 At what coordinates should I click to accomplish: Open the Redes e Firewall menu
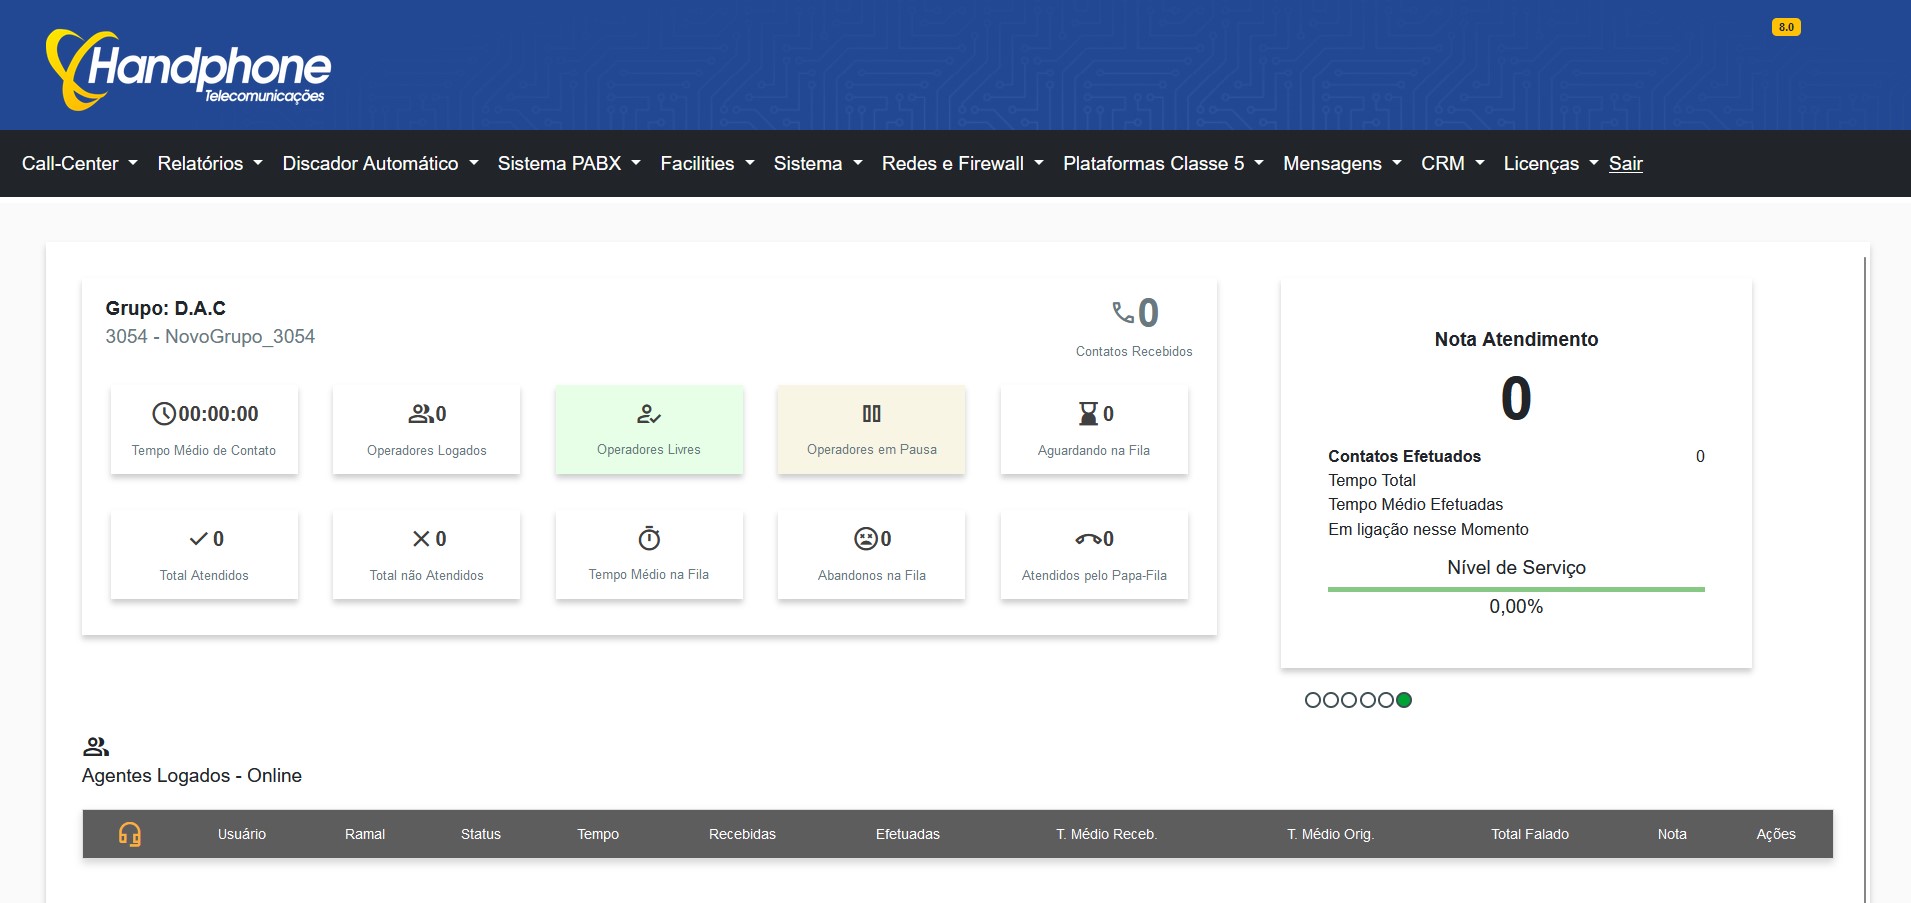[x=962, y=163]
